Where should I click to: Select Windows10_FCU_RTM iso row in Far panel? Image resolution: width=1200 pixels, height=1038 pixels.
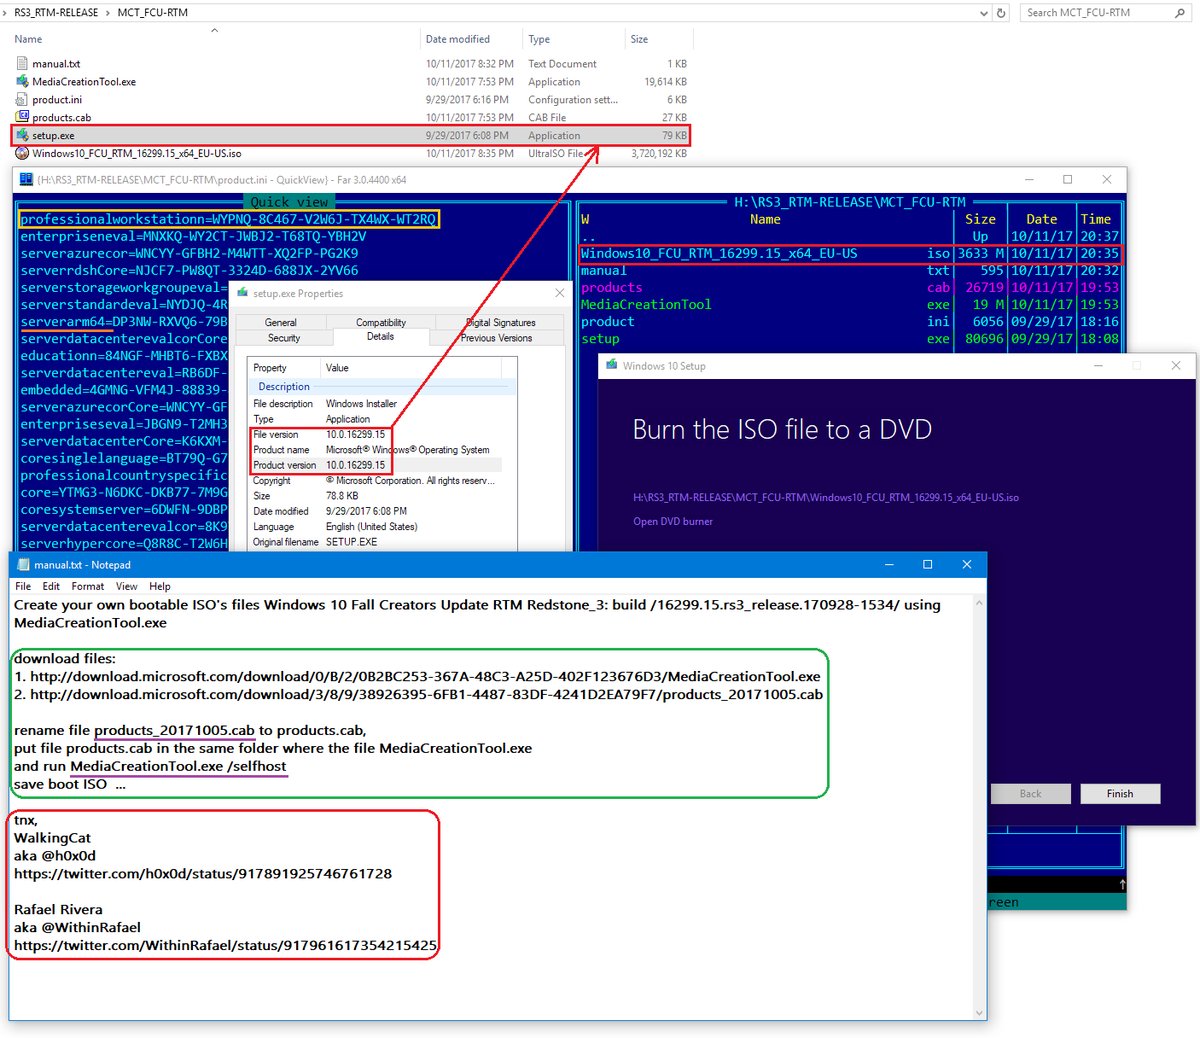850,254
